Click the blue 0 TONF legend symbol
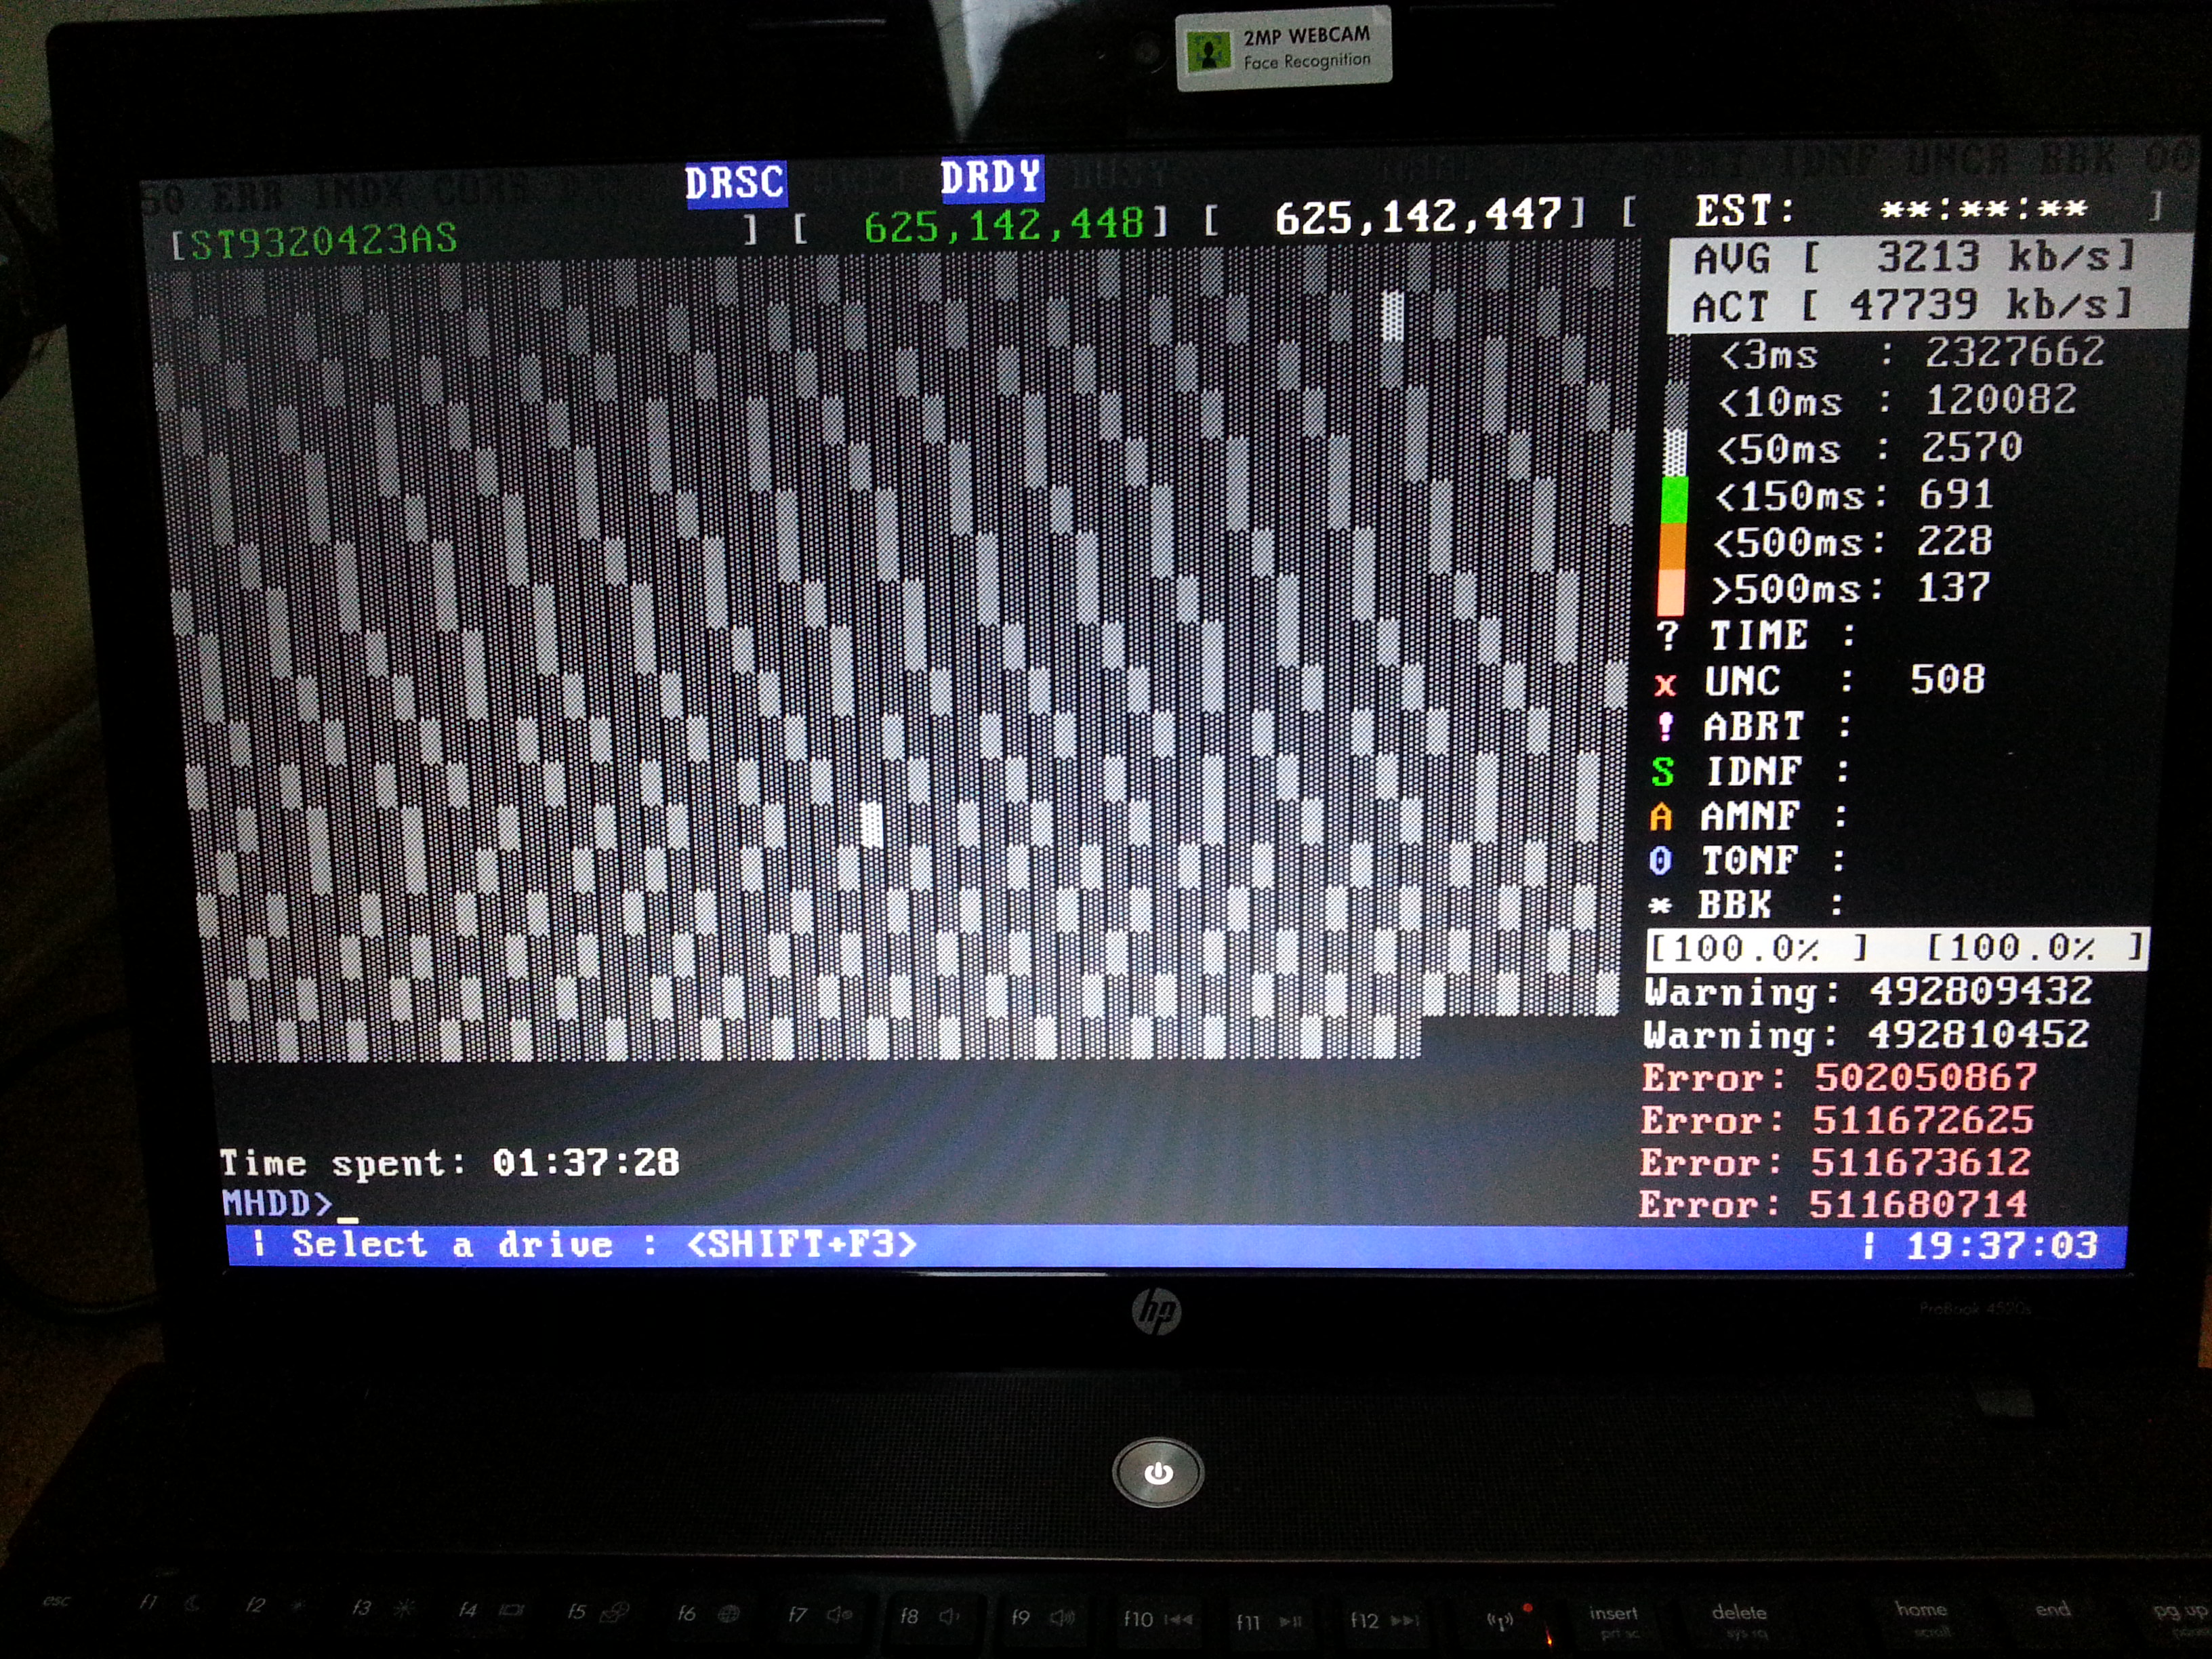The width and height of the screenshot is (2212, 1659). tap(1660, 860)
